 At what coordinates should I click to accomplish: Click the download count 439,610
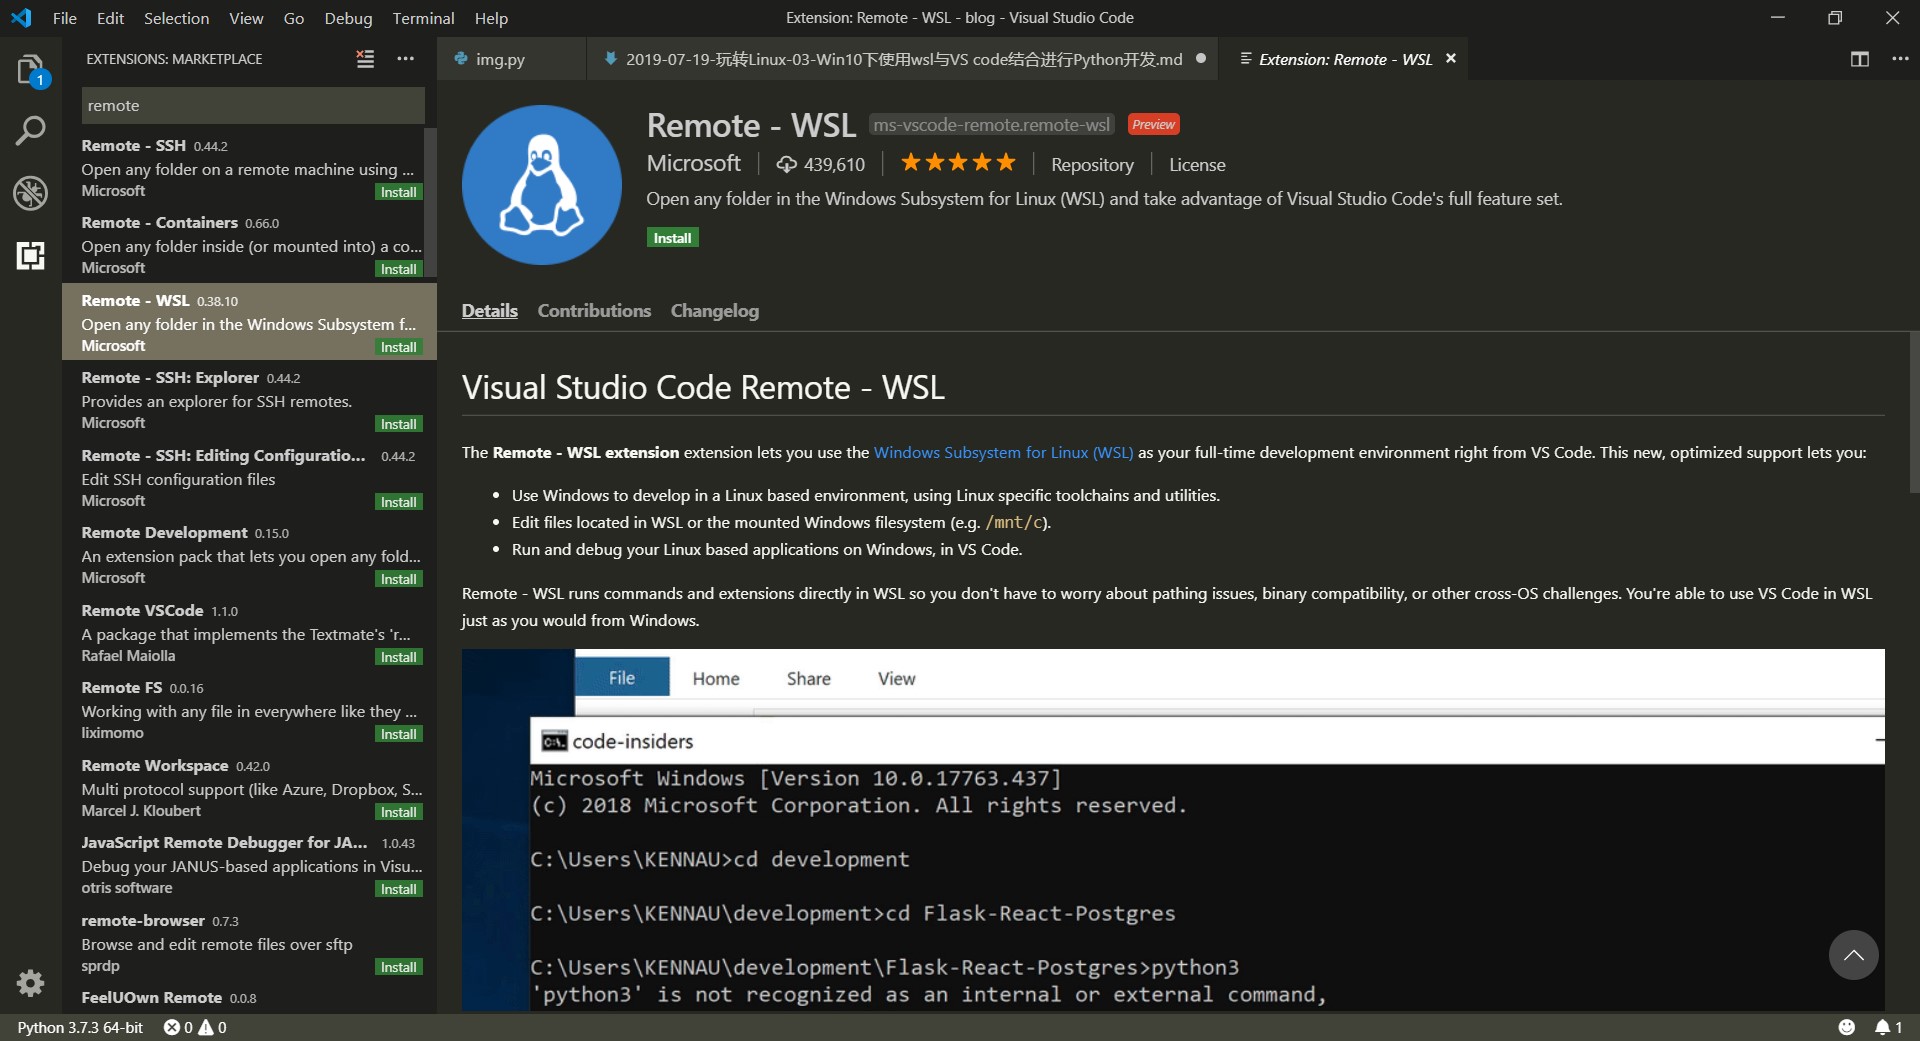(821, 164)
